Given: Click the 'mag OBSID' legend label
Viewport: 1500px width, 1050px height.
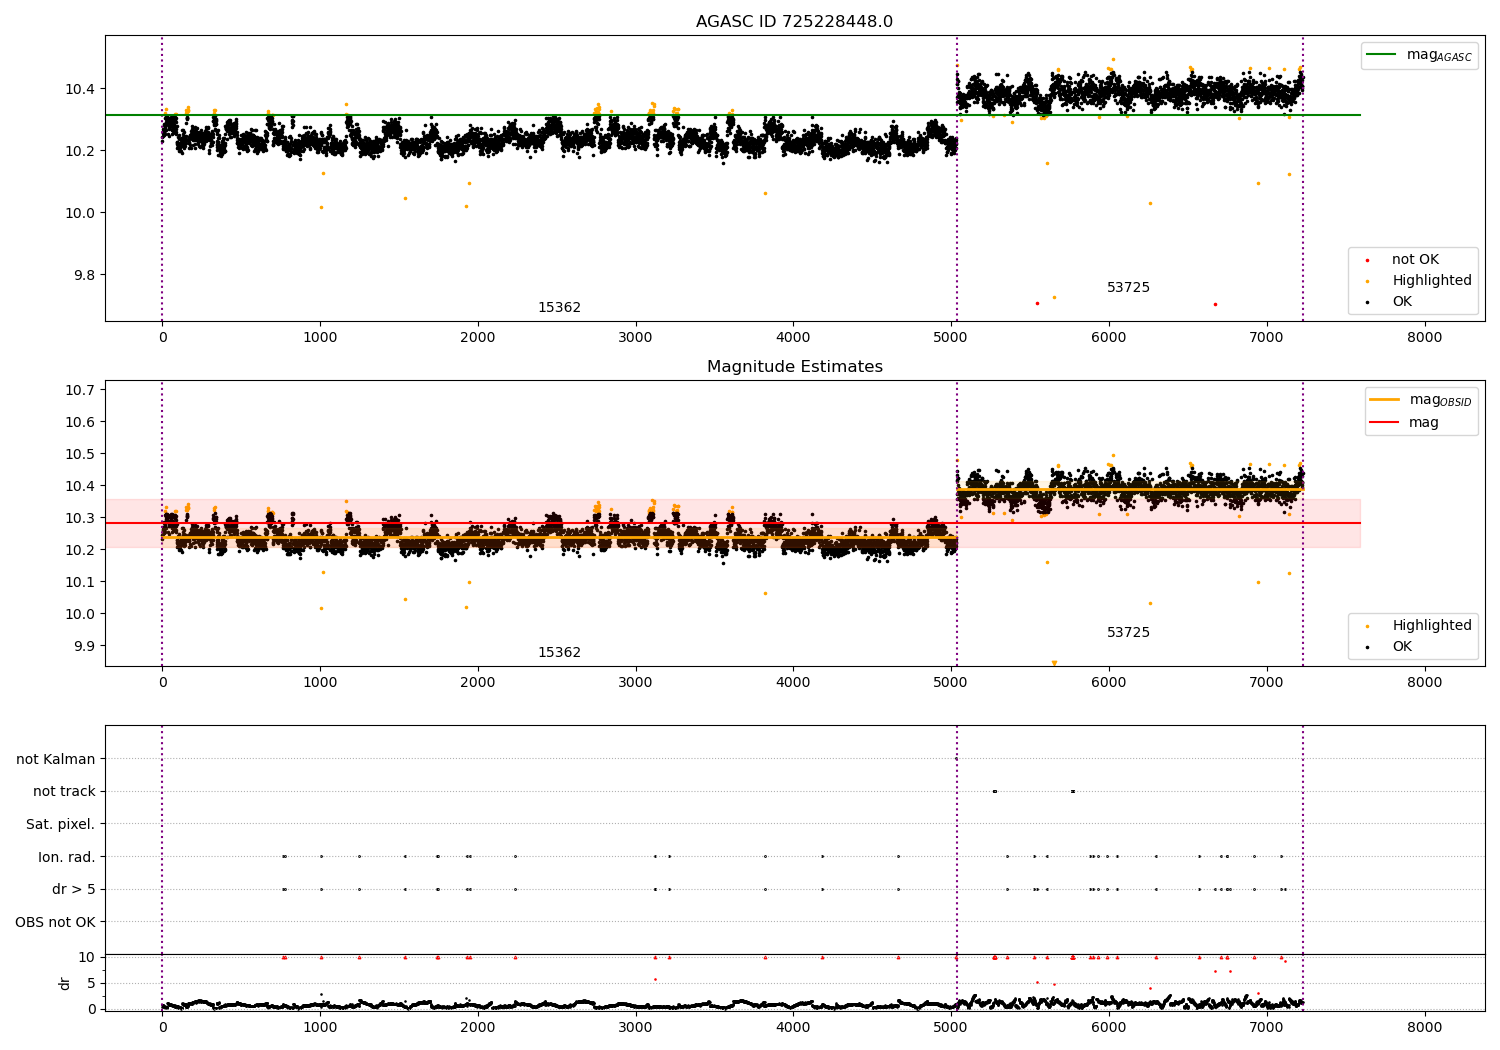Looking at the screenshot, I should click(1440, 401).
